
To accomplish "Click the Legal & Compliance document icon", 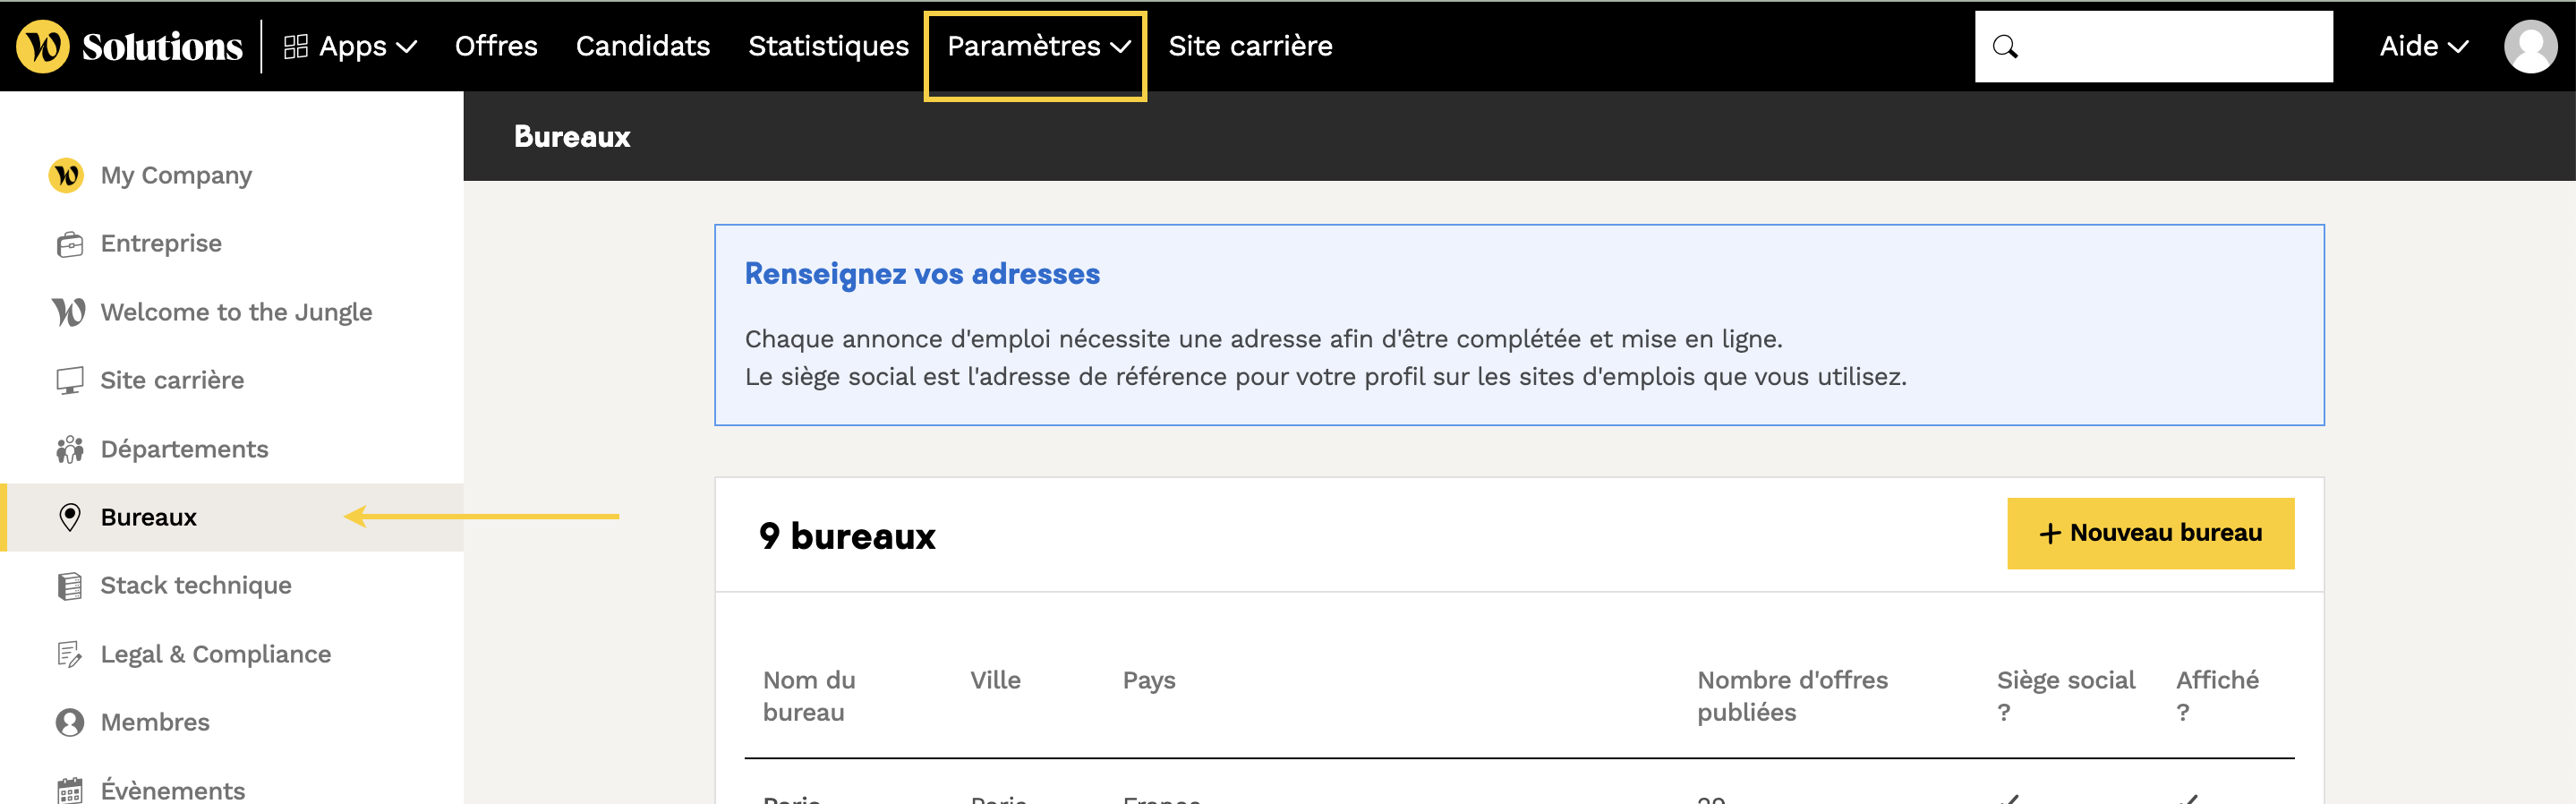I will (69, 654).
